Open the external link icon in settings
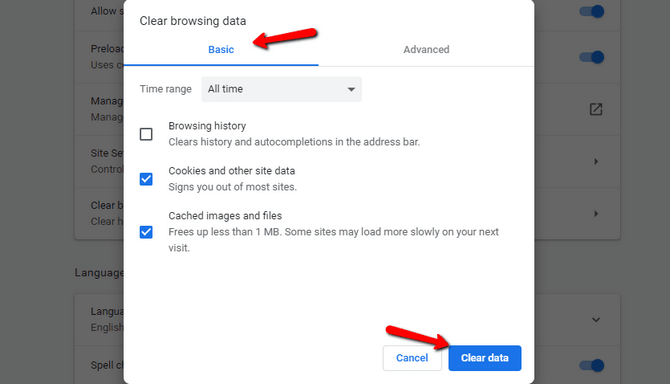This screenshot has width=670, height=384. (x=596, y=109)
